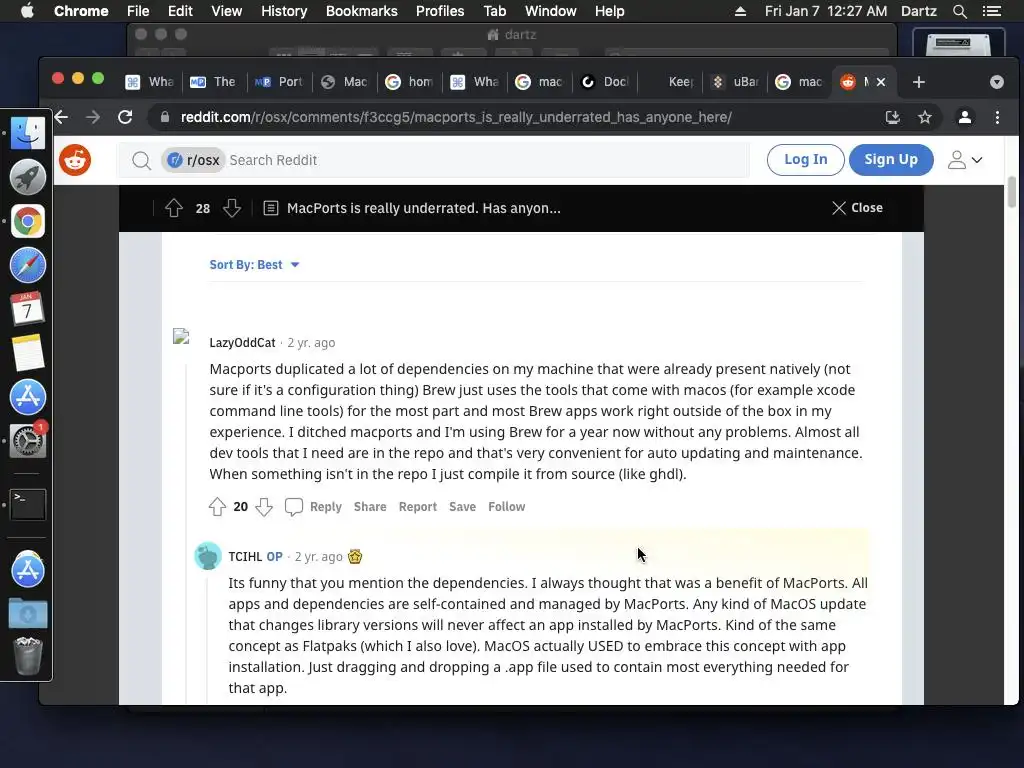Screen dimensions: 1024x768
Task: Share LazyOddCat's comment
Action: (x=370, y=507)
